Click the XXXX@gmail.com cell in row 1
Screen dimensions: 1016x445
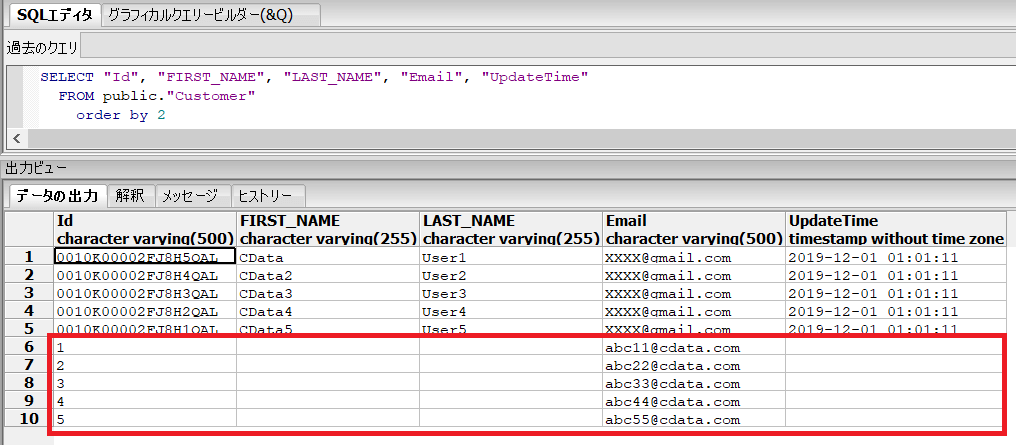(694, 257)
